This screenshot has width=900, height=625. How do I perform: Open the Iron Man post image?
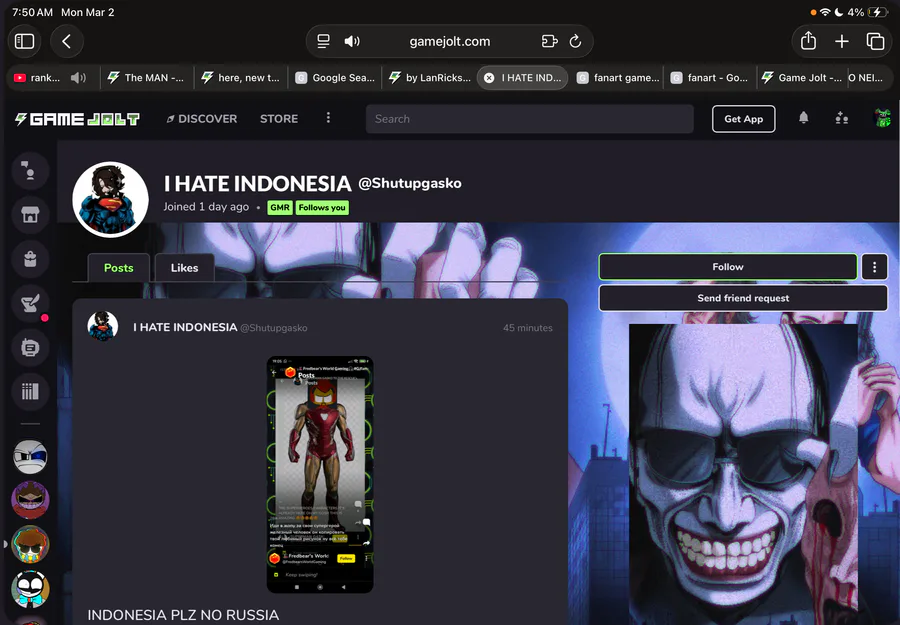tap(320, 475)
